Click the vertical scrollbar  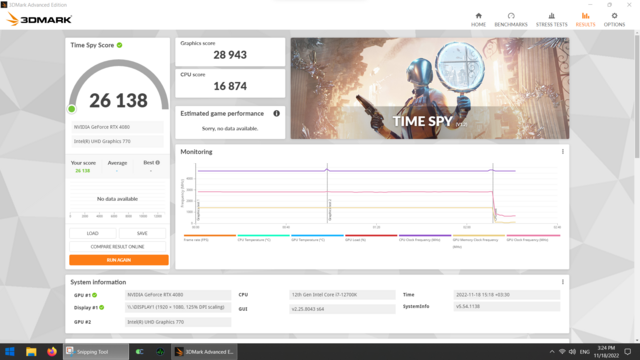tap(637, 96)
